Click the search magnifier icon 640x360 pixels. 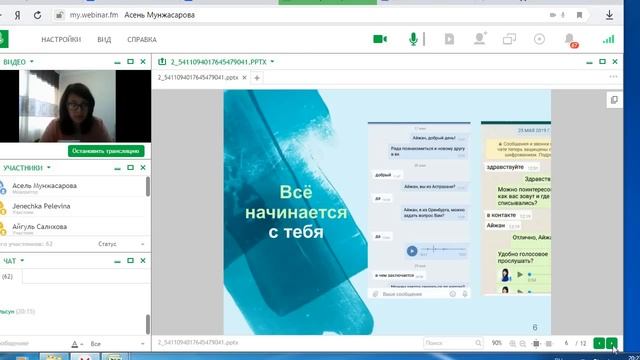[x=478, y=343]
